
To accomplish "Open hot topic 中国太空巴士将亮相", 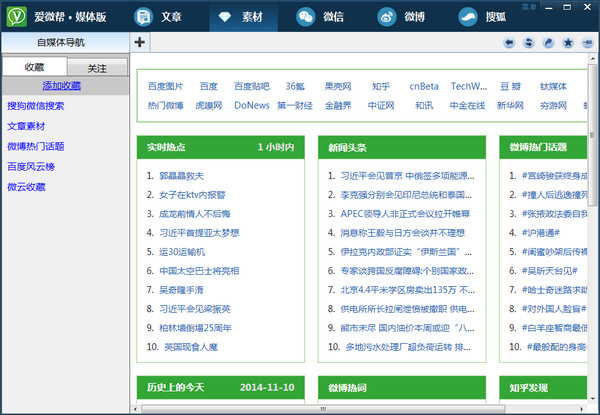I will pyautogui.click(x=199, y=271).
